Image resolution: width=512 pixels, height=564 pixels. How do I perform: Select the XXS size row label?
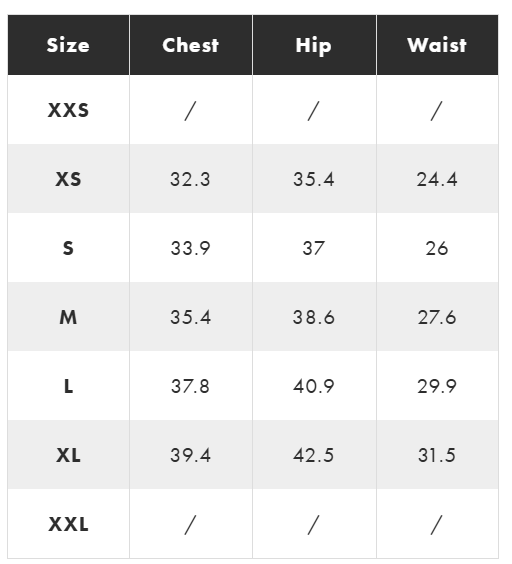[68, 110]
